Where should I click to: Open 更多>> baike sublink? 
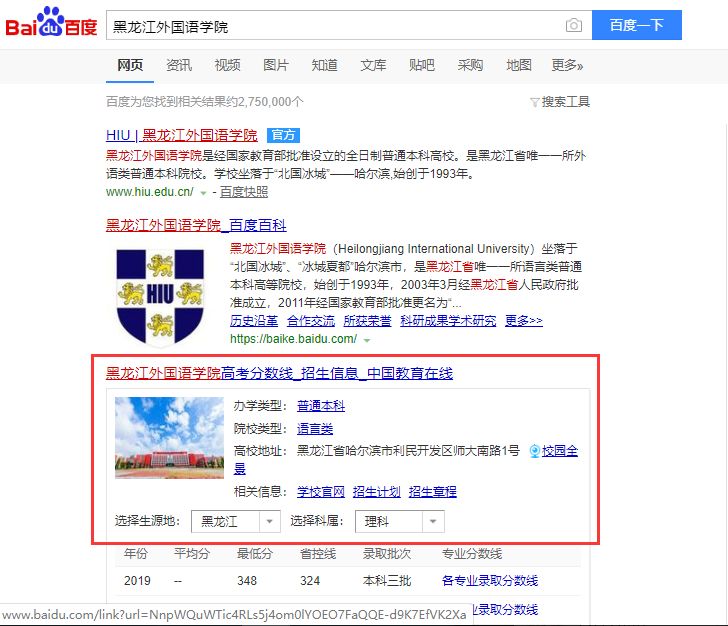pyautogui.click(x=524, y=321)
